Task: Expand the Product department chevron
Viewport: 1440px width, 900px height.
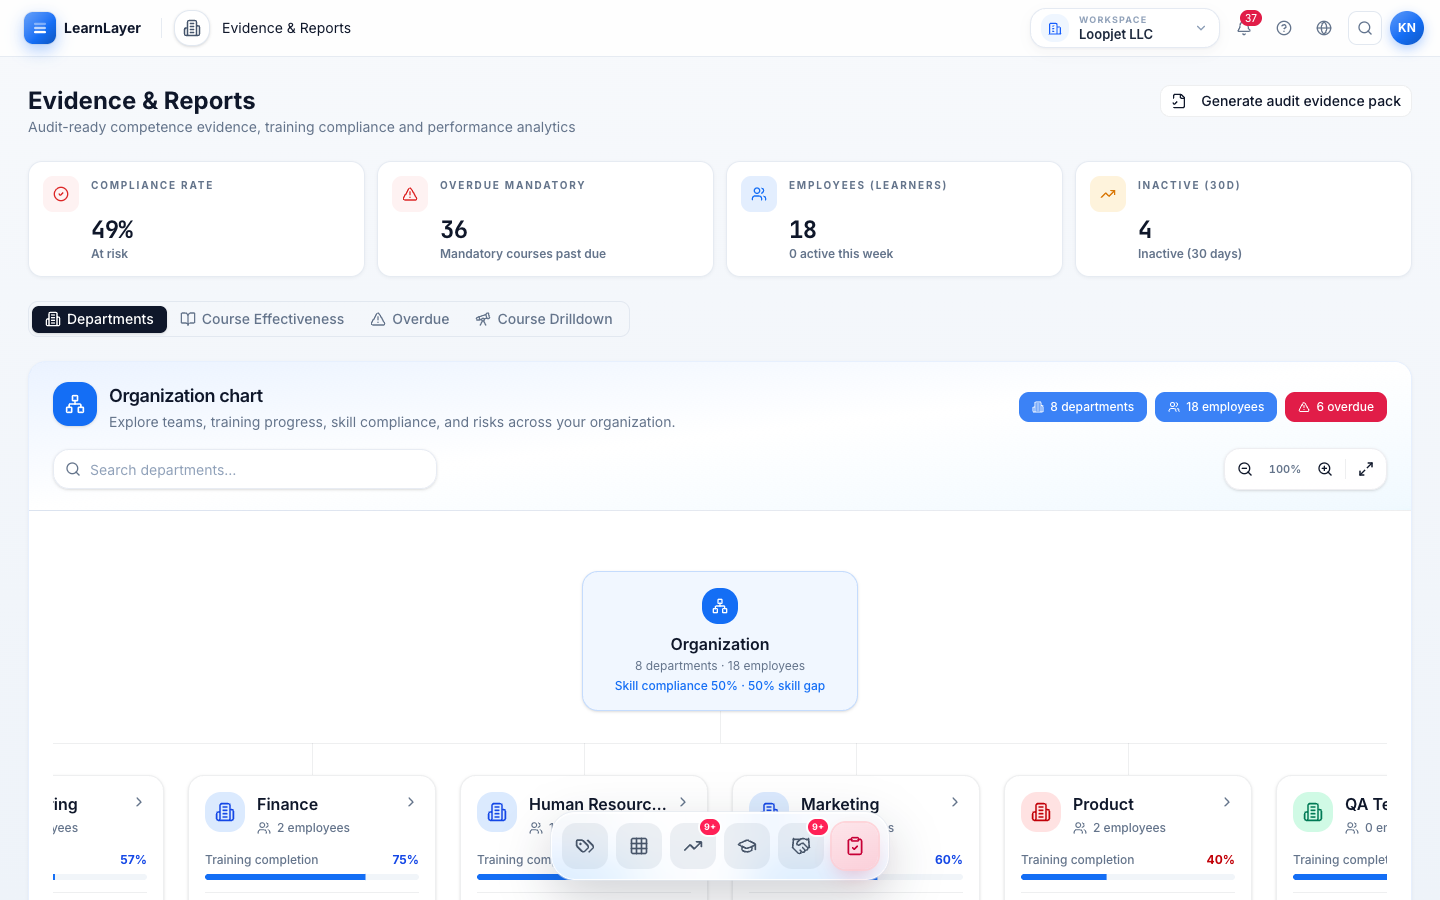Action: pyautogui.click(x=1227, y=802)
